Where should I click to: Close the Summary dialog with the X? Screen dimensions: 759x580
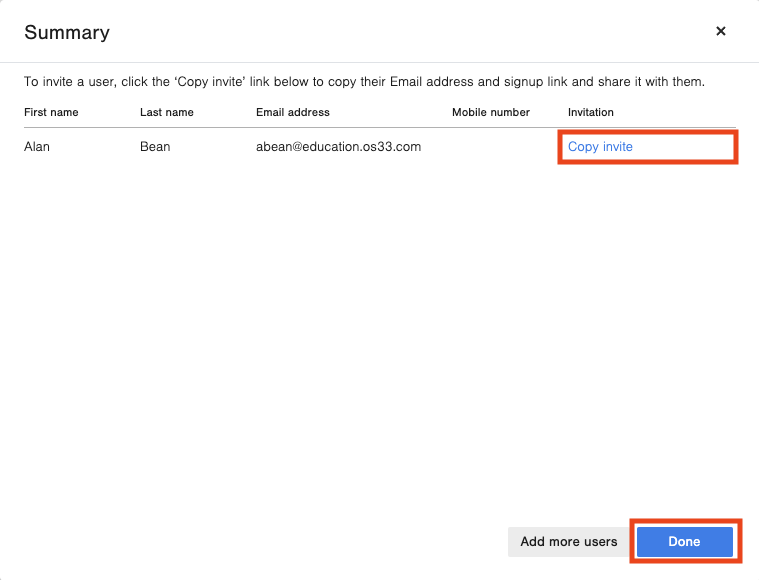pos(720,32)
